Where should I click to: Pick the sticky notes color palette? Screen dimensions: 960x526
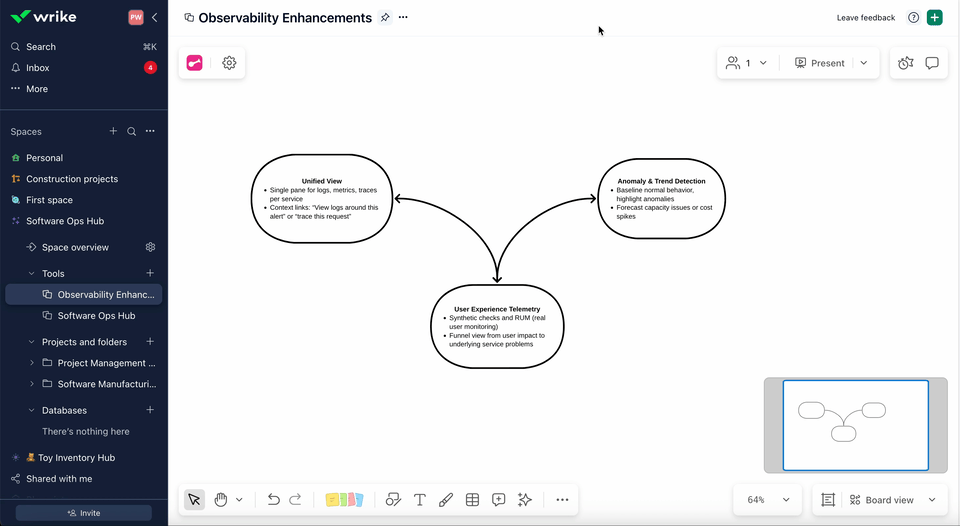coord(344,500)
